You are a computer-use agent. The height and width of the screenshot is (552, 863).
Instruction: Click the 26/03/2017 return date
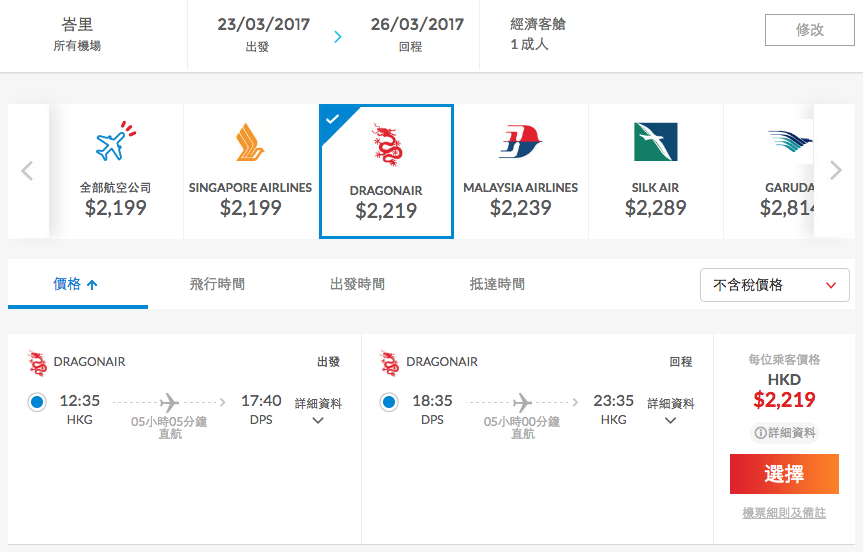tap(417, 24)
